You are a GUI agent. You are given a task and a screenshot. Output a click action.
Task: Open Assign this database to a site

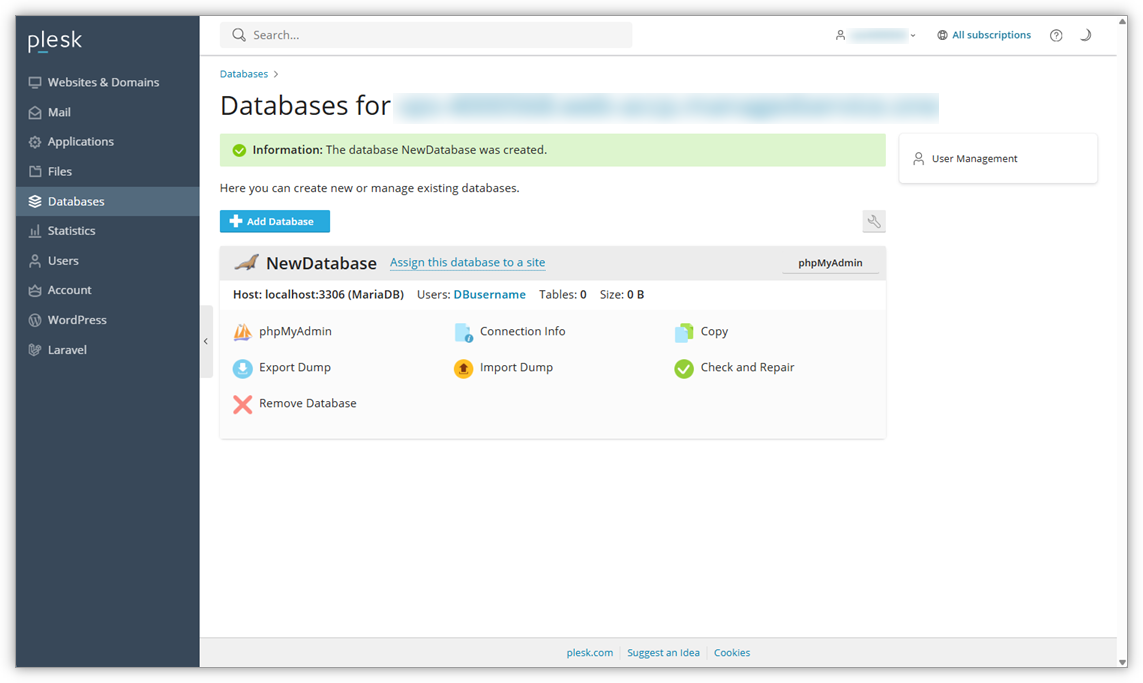coord(467,262)
